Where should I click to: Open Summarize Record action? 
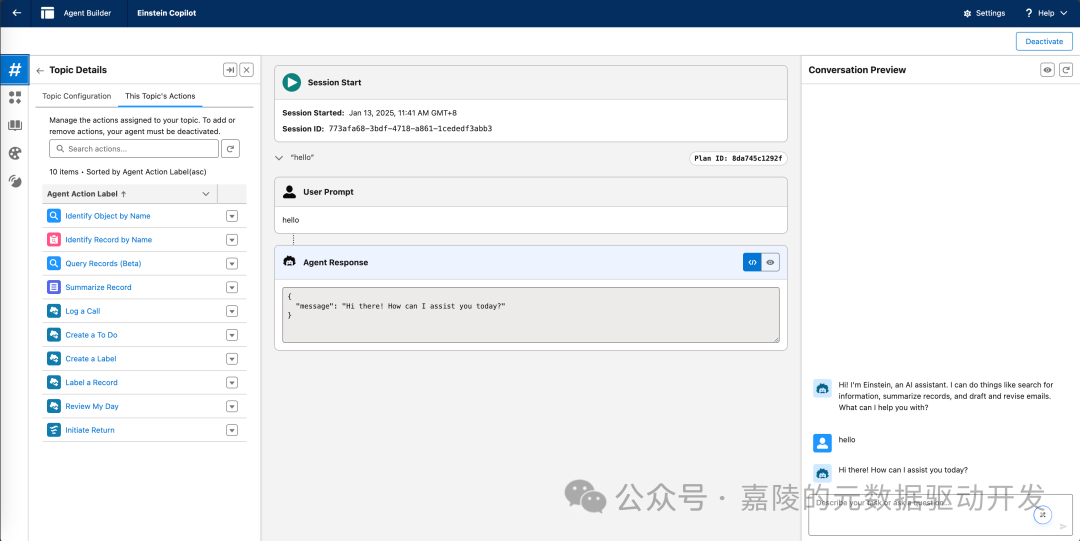98,287
